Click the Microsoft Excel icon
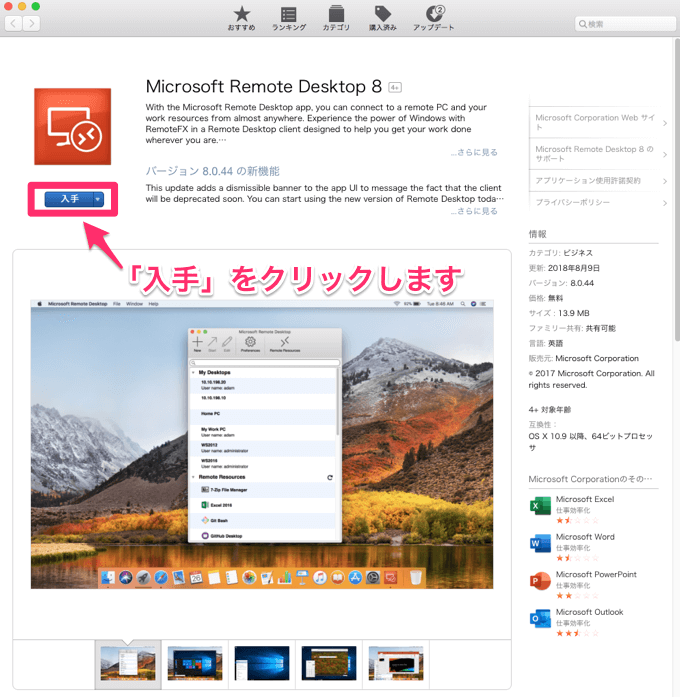 tap(540, 506)
